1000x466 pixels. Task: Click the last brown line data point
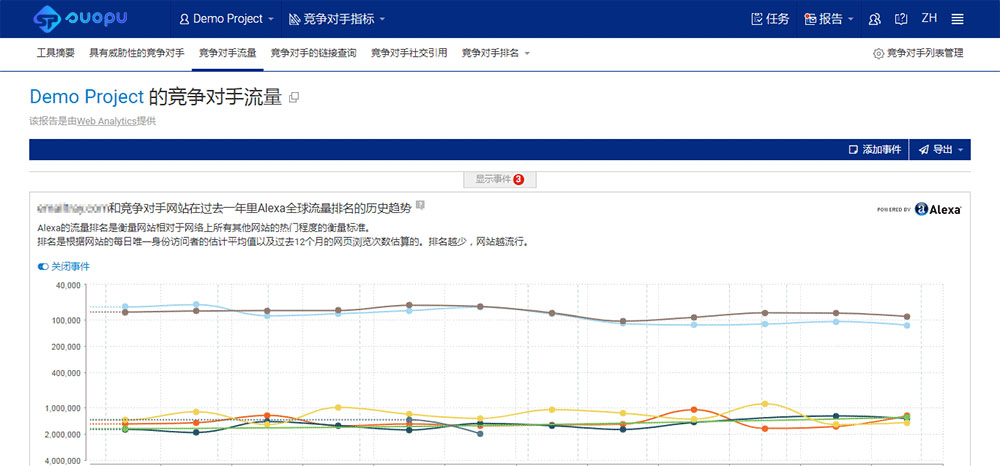pyautogui.click(x=906, y=317)
